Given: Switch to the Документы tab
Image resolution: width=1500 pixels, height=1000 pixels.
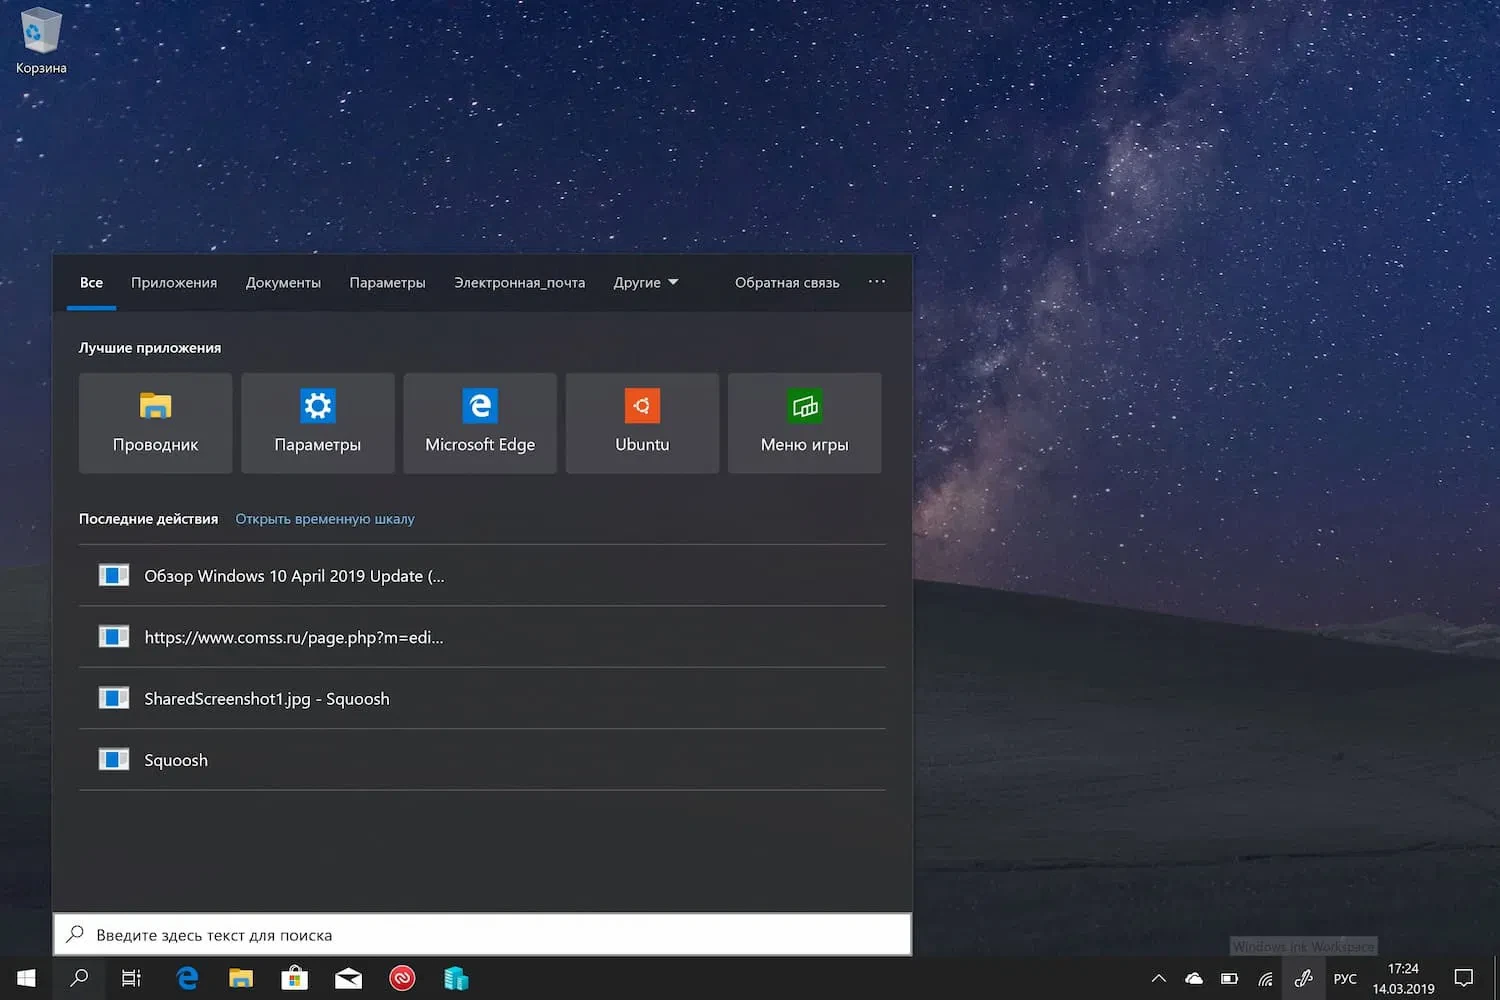Looking at the screenshot, I should click(x=283, y=283).
